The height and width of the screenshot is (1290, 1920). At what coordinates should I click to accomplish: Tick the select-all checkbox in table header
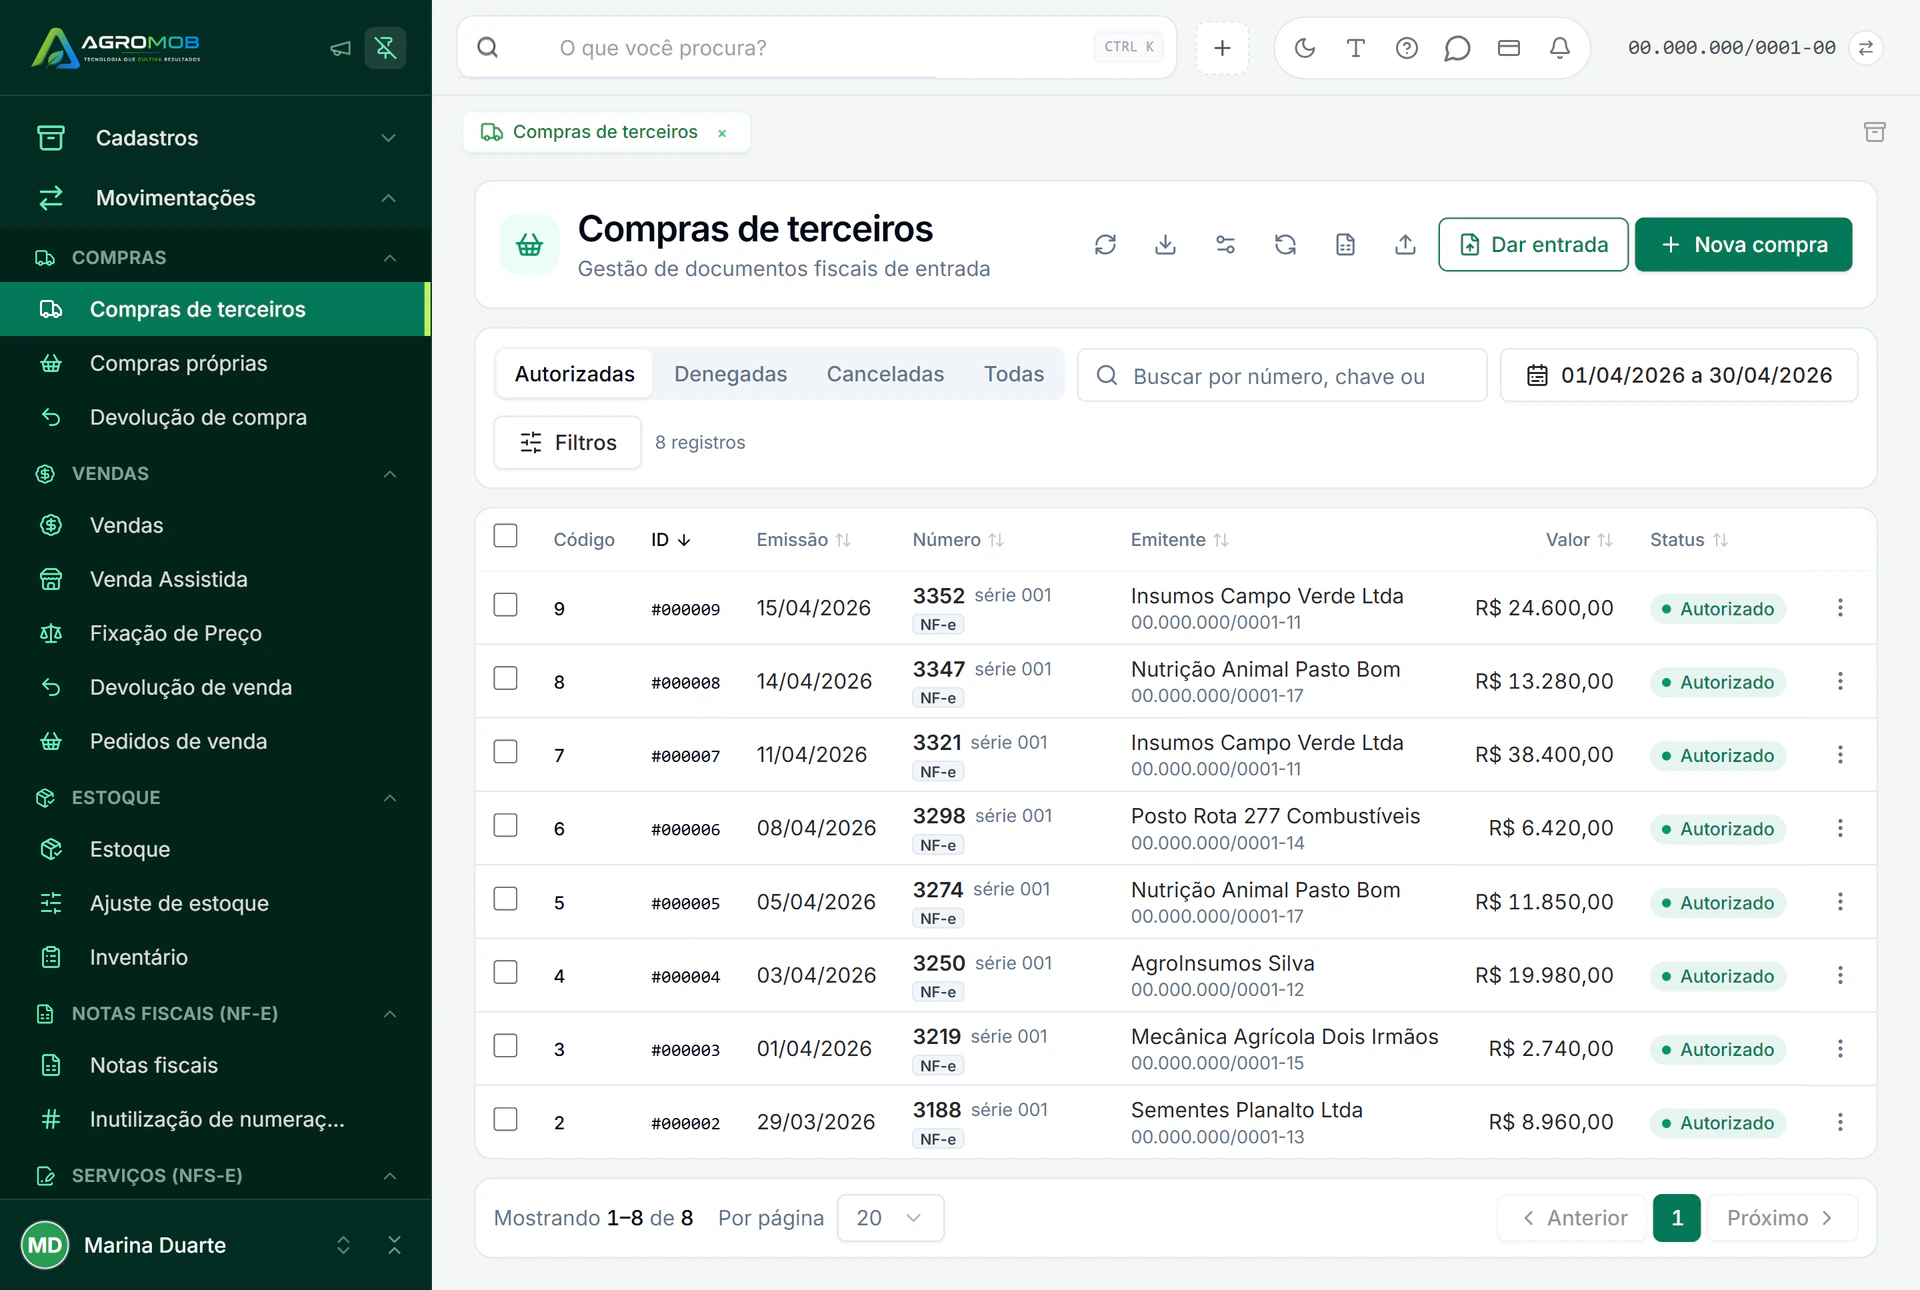pyautogui.click(x=506, y=536)
